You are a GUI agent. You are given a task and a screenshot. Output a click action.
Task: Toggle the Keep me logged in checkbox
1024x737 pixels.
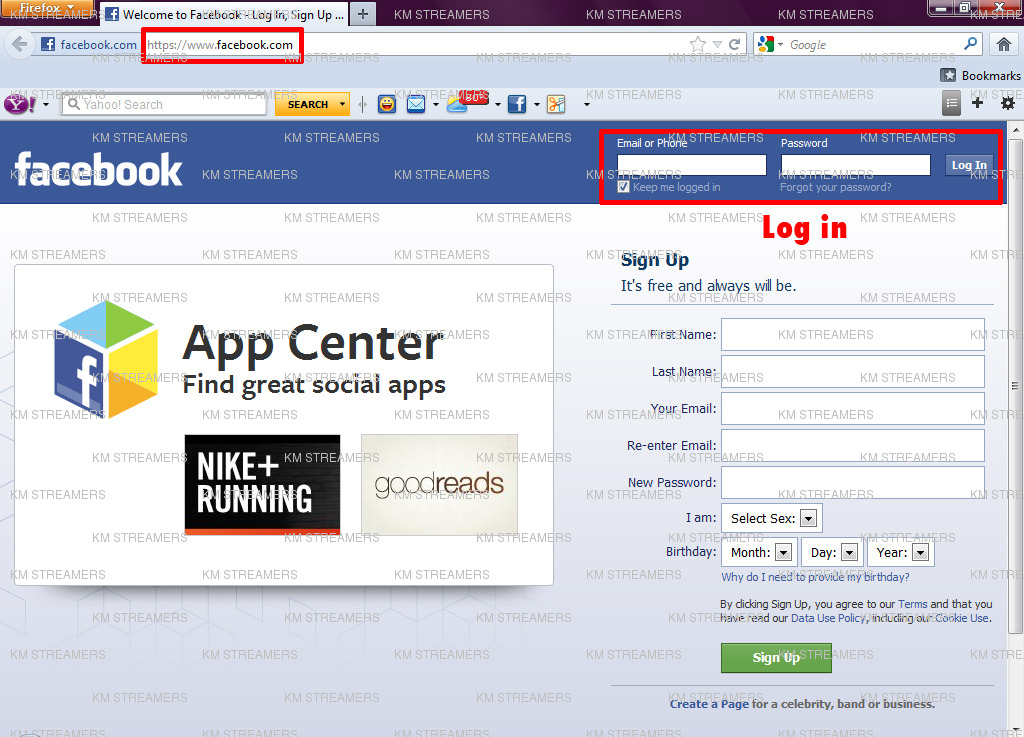[624, 187]
